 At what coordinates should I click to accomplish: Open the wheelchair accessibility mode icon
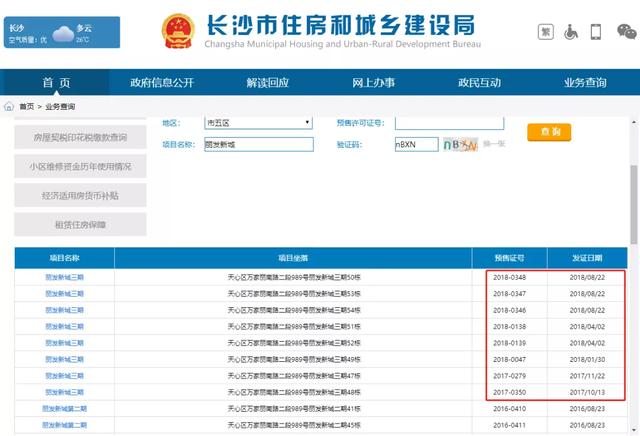(x=571, y=32)
